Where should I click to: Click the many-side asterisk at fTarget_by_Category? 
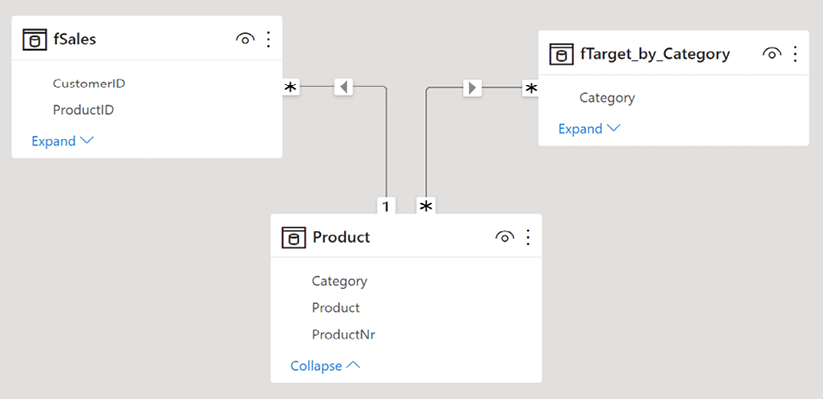tap(531, 88)
